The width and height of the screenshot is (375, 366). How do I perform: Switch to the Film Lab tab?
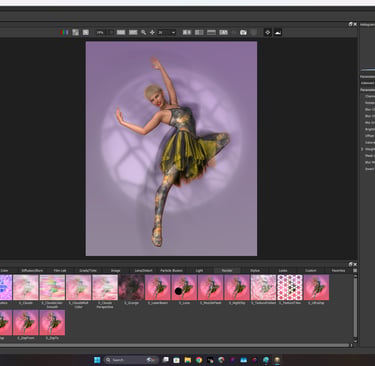pyautogui.click(x=60, y=270)
